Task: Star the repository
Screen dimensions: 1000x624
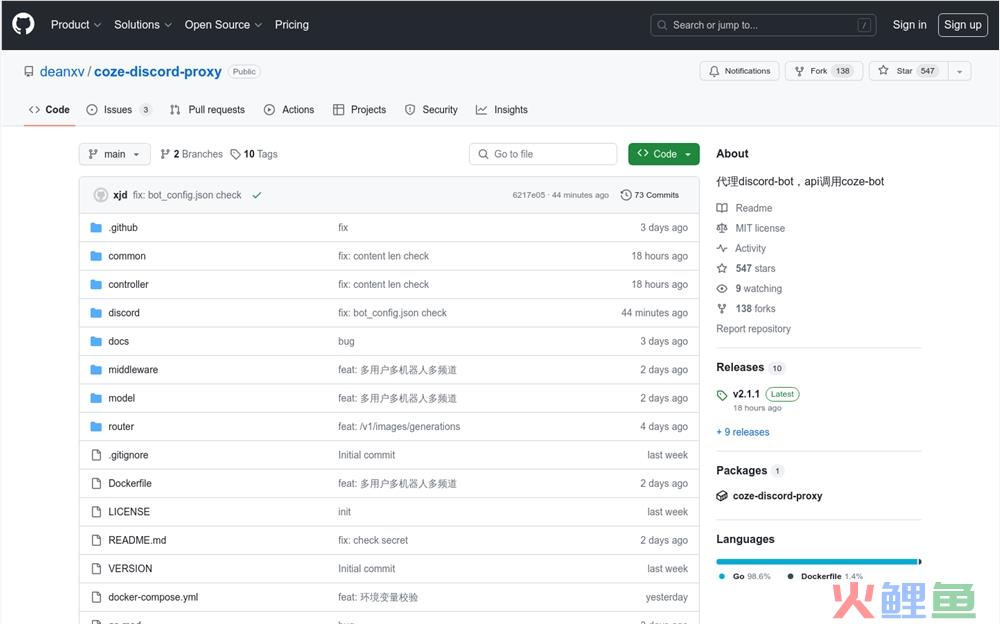Action: click(909, 71)
